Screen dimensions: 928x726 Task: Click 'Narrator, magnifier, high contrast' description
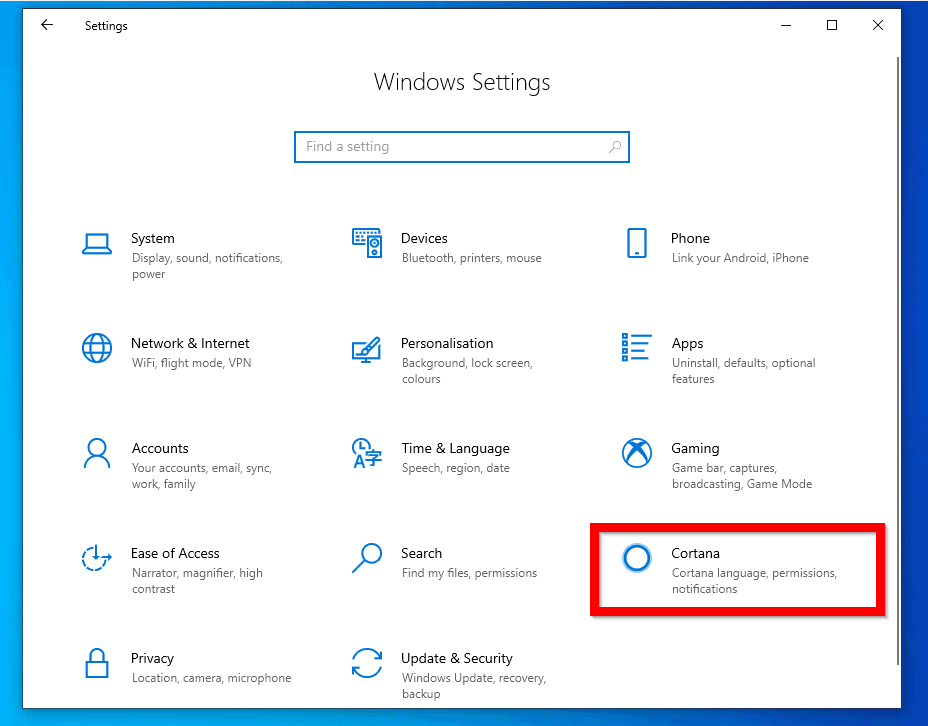[197, 581]
